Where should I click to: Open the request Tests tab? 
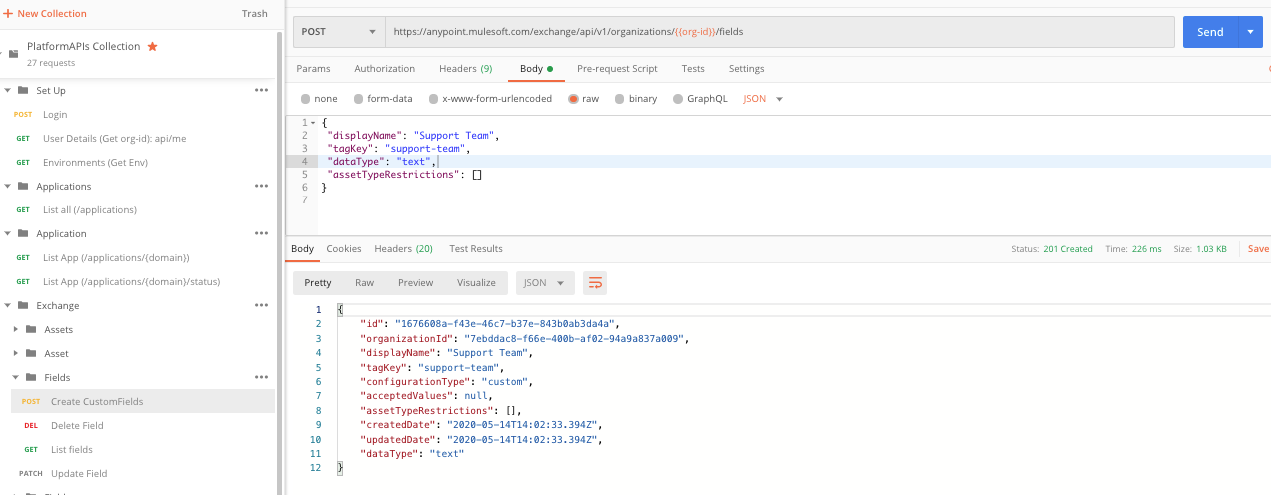(693, 69)
